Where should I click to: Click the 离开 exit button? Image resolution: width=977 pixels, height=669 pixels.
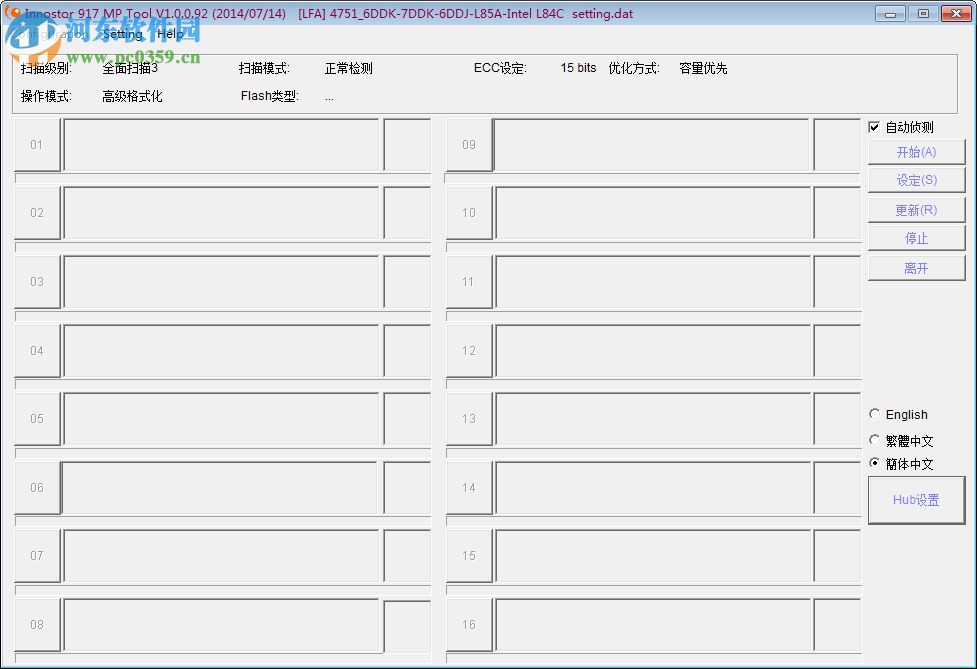tap(915, 267)
